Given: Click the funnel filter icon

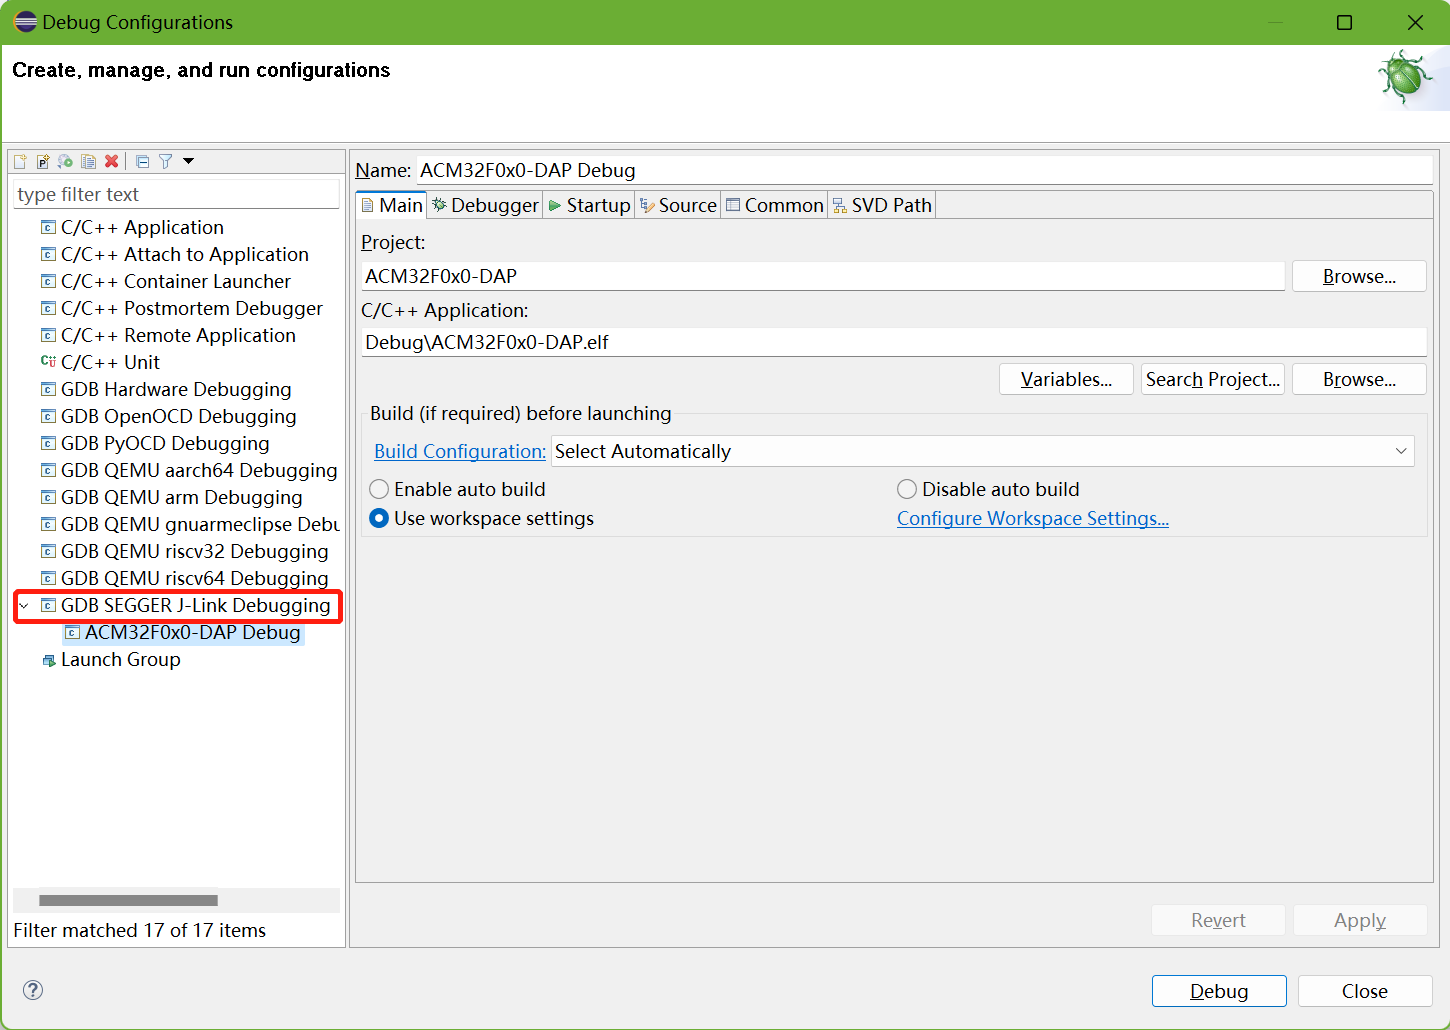Looking at the screenshot, I should (166, 161).
